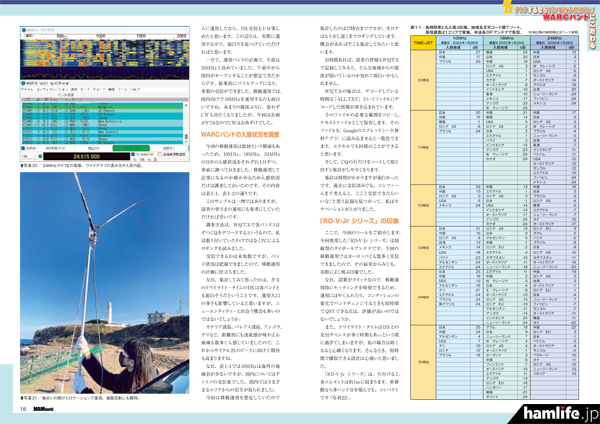Click the WSJT-X wide graph window icon
The width and height of the screenshot is (600, 424).
[x=24, y=30]
